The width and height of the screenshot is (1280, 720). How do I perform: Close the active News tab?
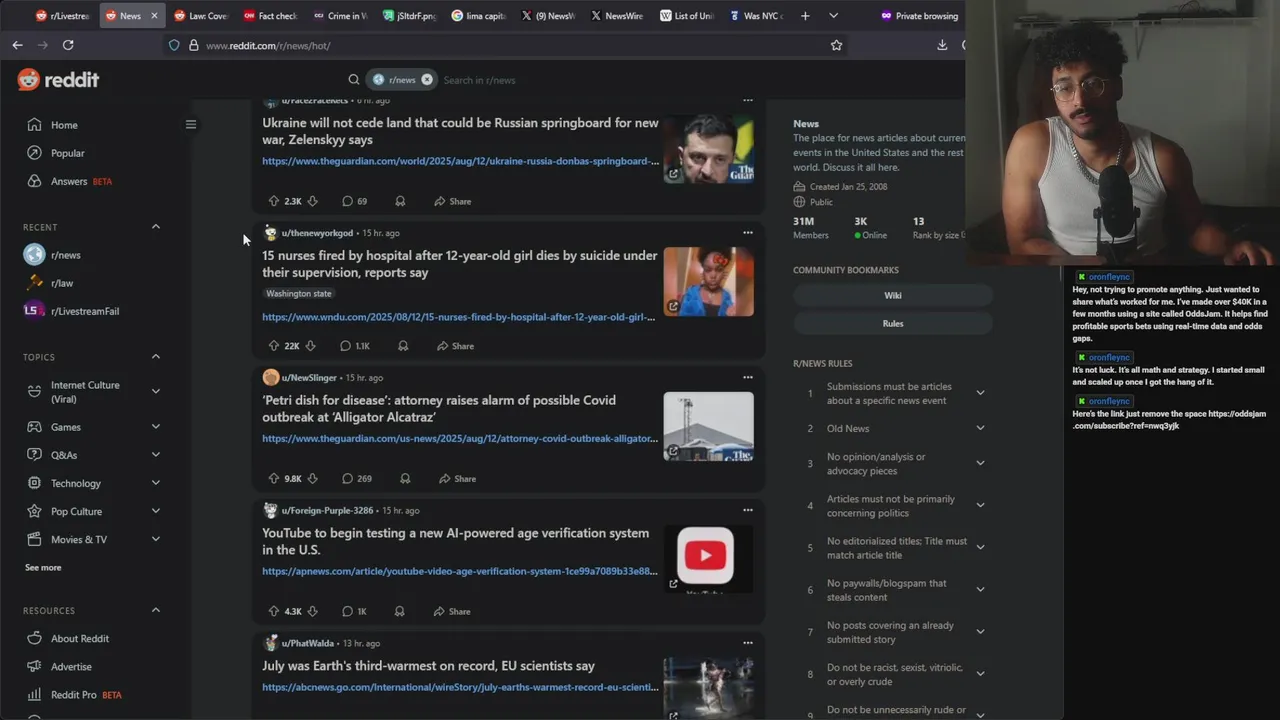[x=154, y=16]
